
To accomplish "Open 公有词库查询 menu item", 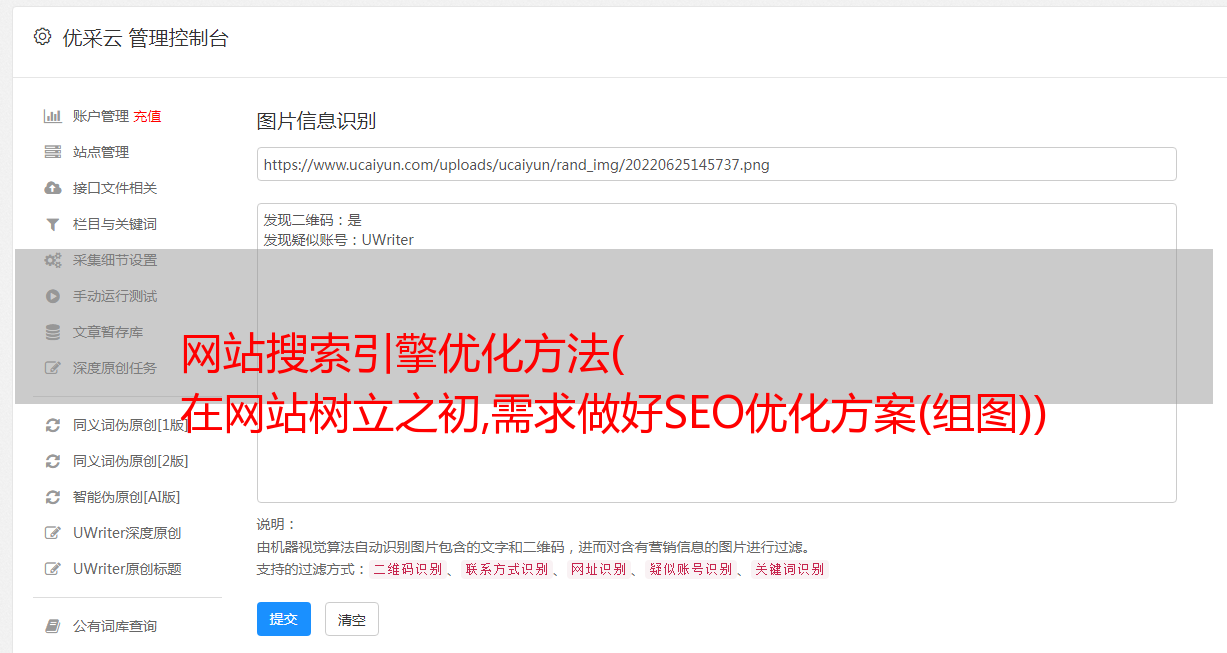I will click(115, 626).
